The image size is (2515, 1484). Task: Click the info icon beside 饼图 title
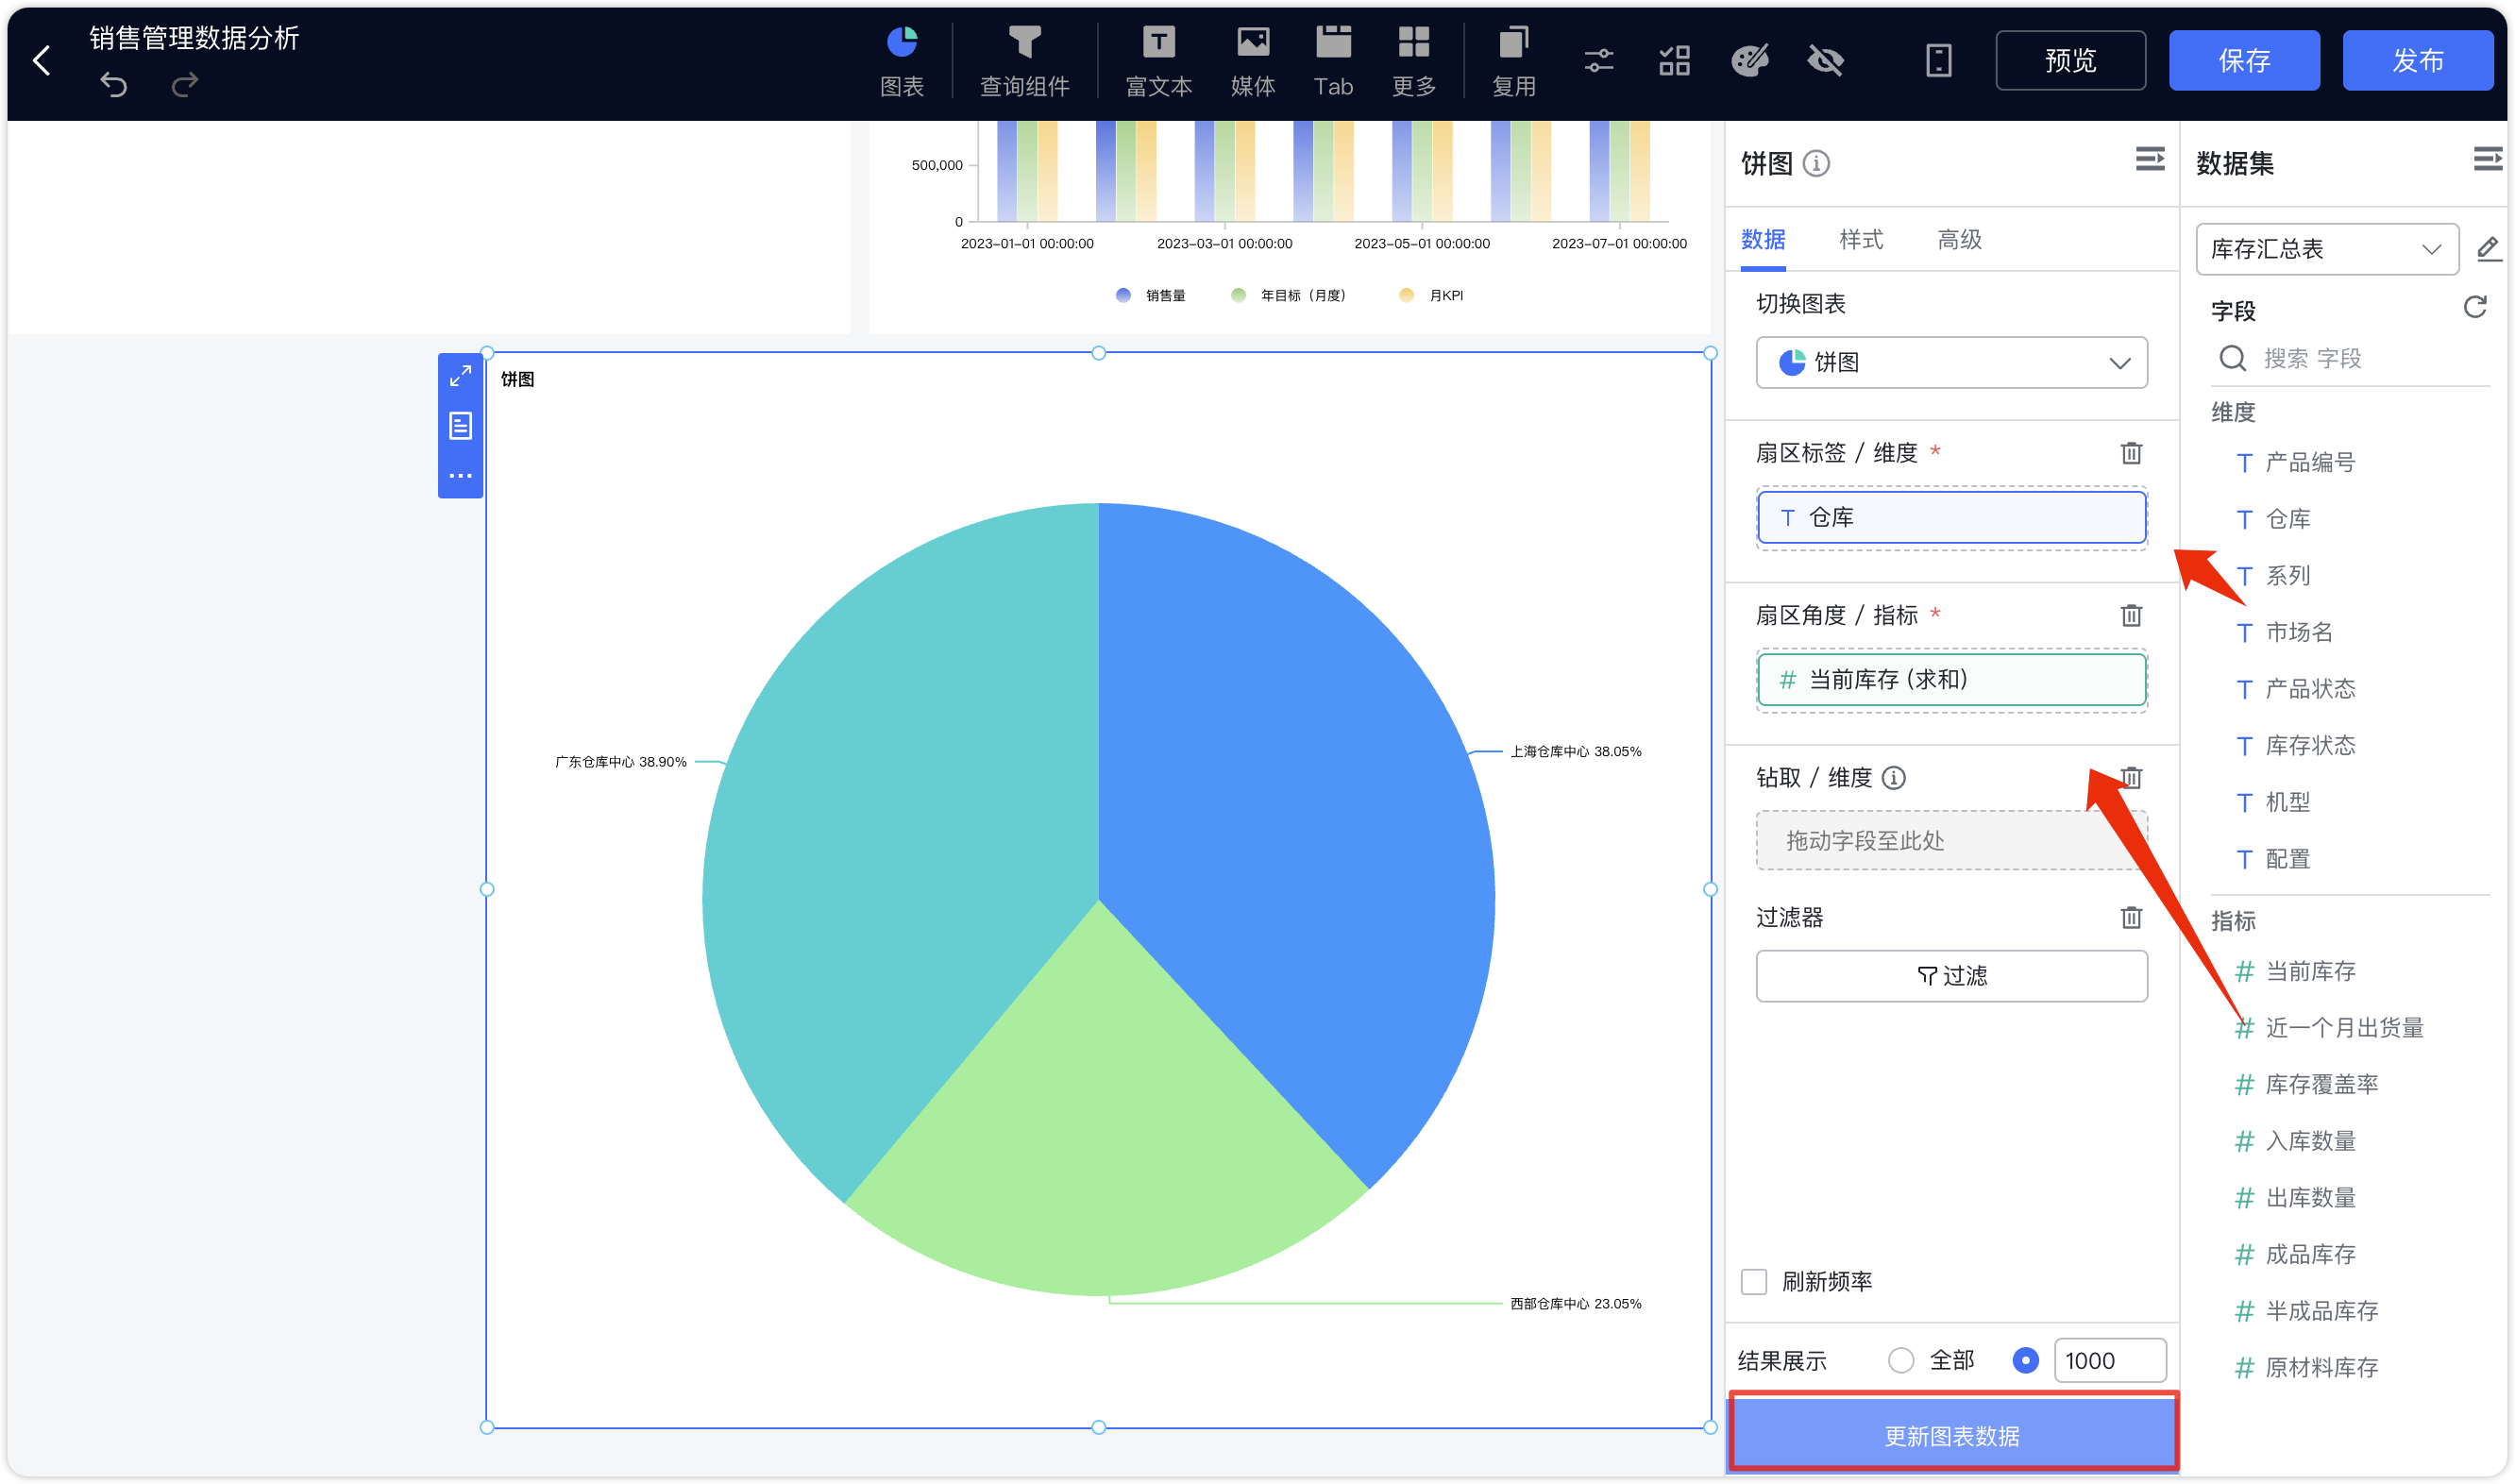click(x=1816, y=163)
